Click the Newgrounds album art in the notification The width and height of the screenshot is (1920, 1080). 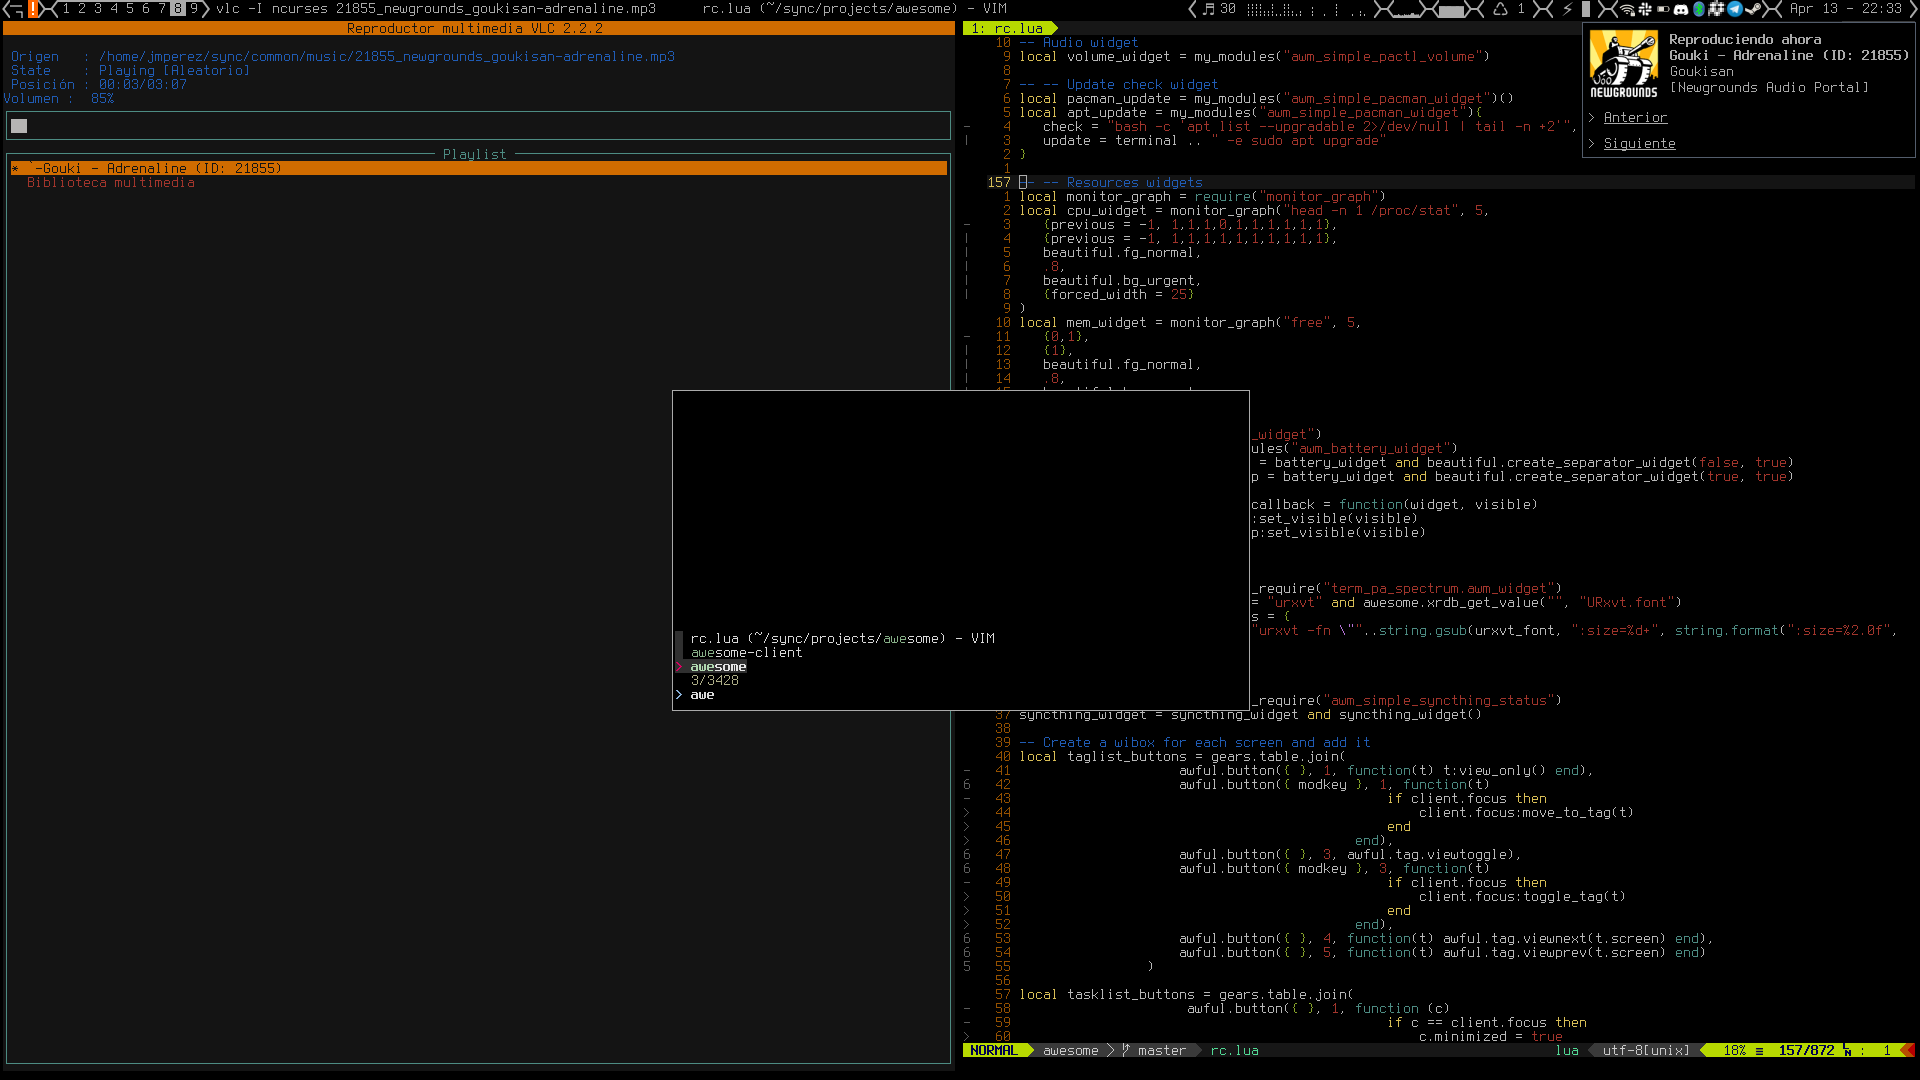(x=1624, y=64)
